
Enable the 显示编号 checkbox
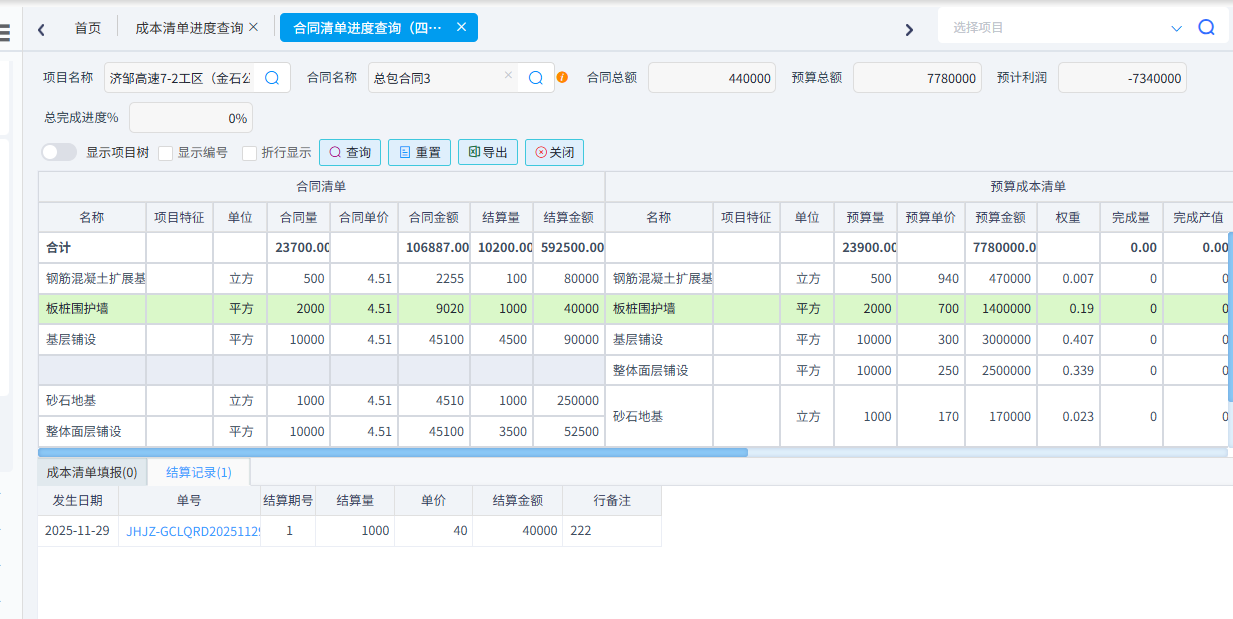[166, 153]
